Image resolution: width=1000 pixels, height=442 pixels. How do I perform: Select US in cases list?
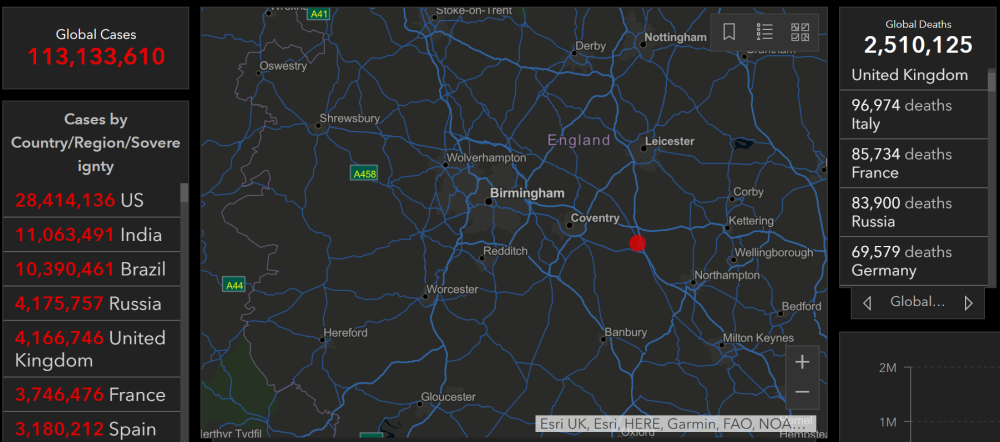92,201
